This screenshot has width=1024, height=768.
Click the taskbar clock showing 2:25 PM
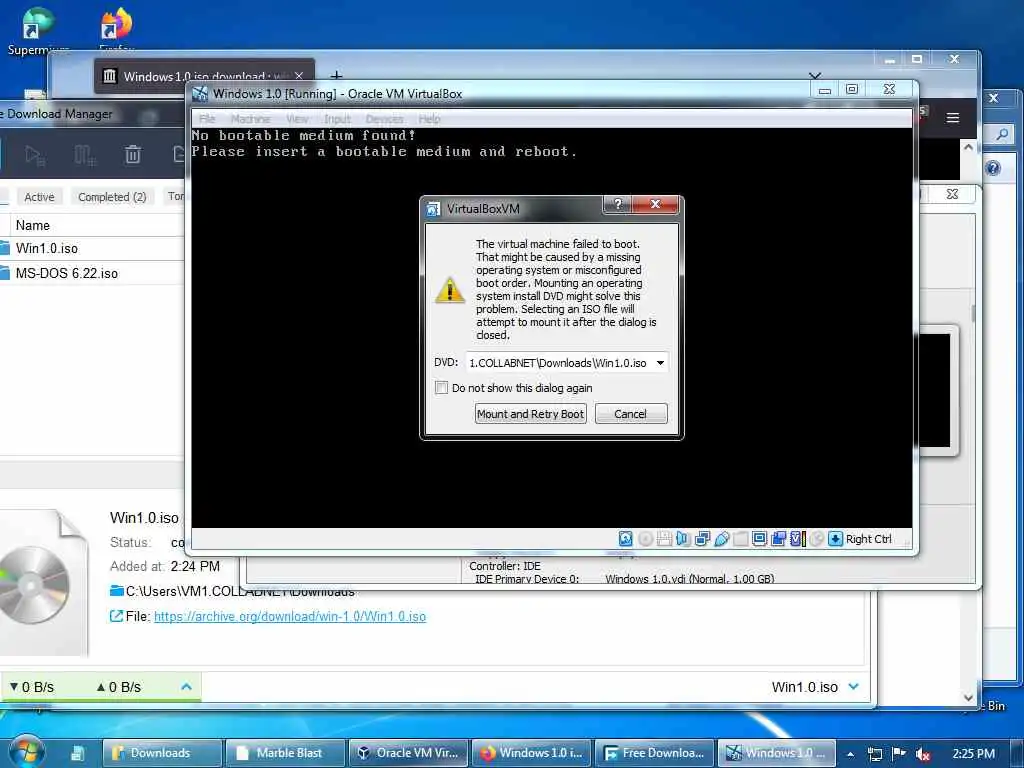(974, 754)
